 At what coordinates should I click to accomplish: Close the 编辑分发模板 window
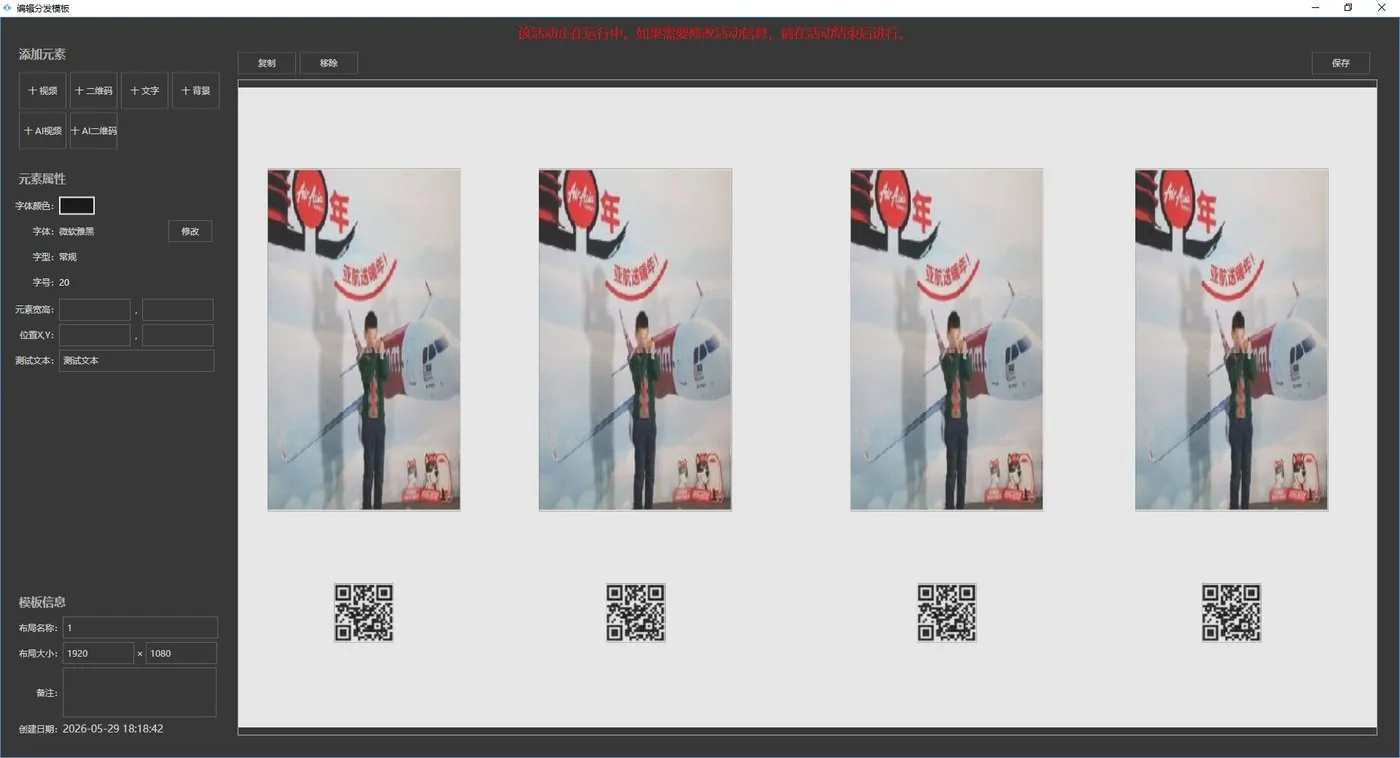click(1382, 8)
